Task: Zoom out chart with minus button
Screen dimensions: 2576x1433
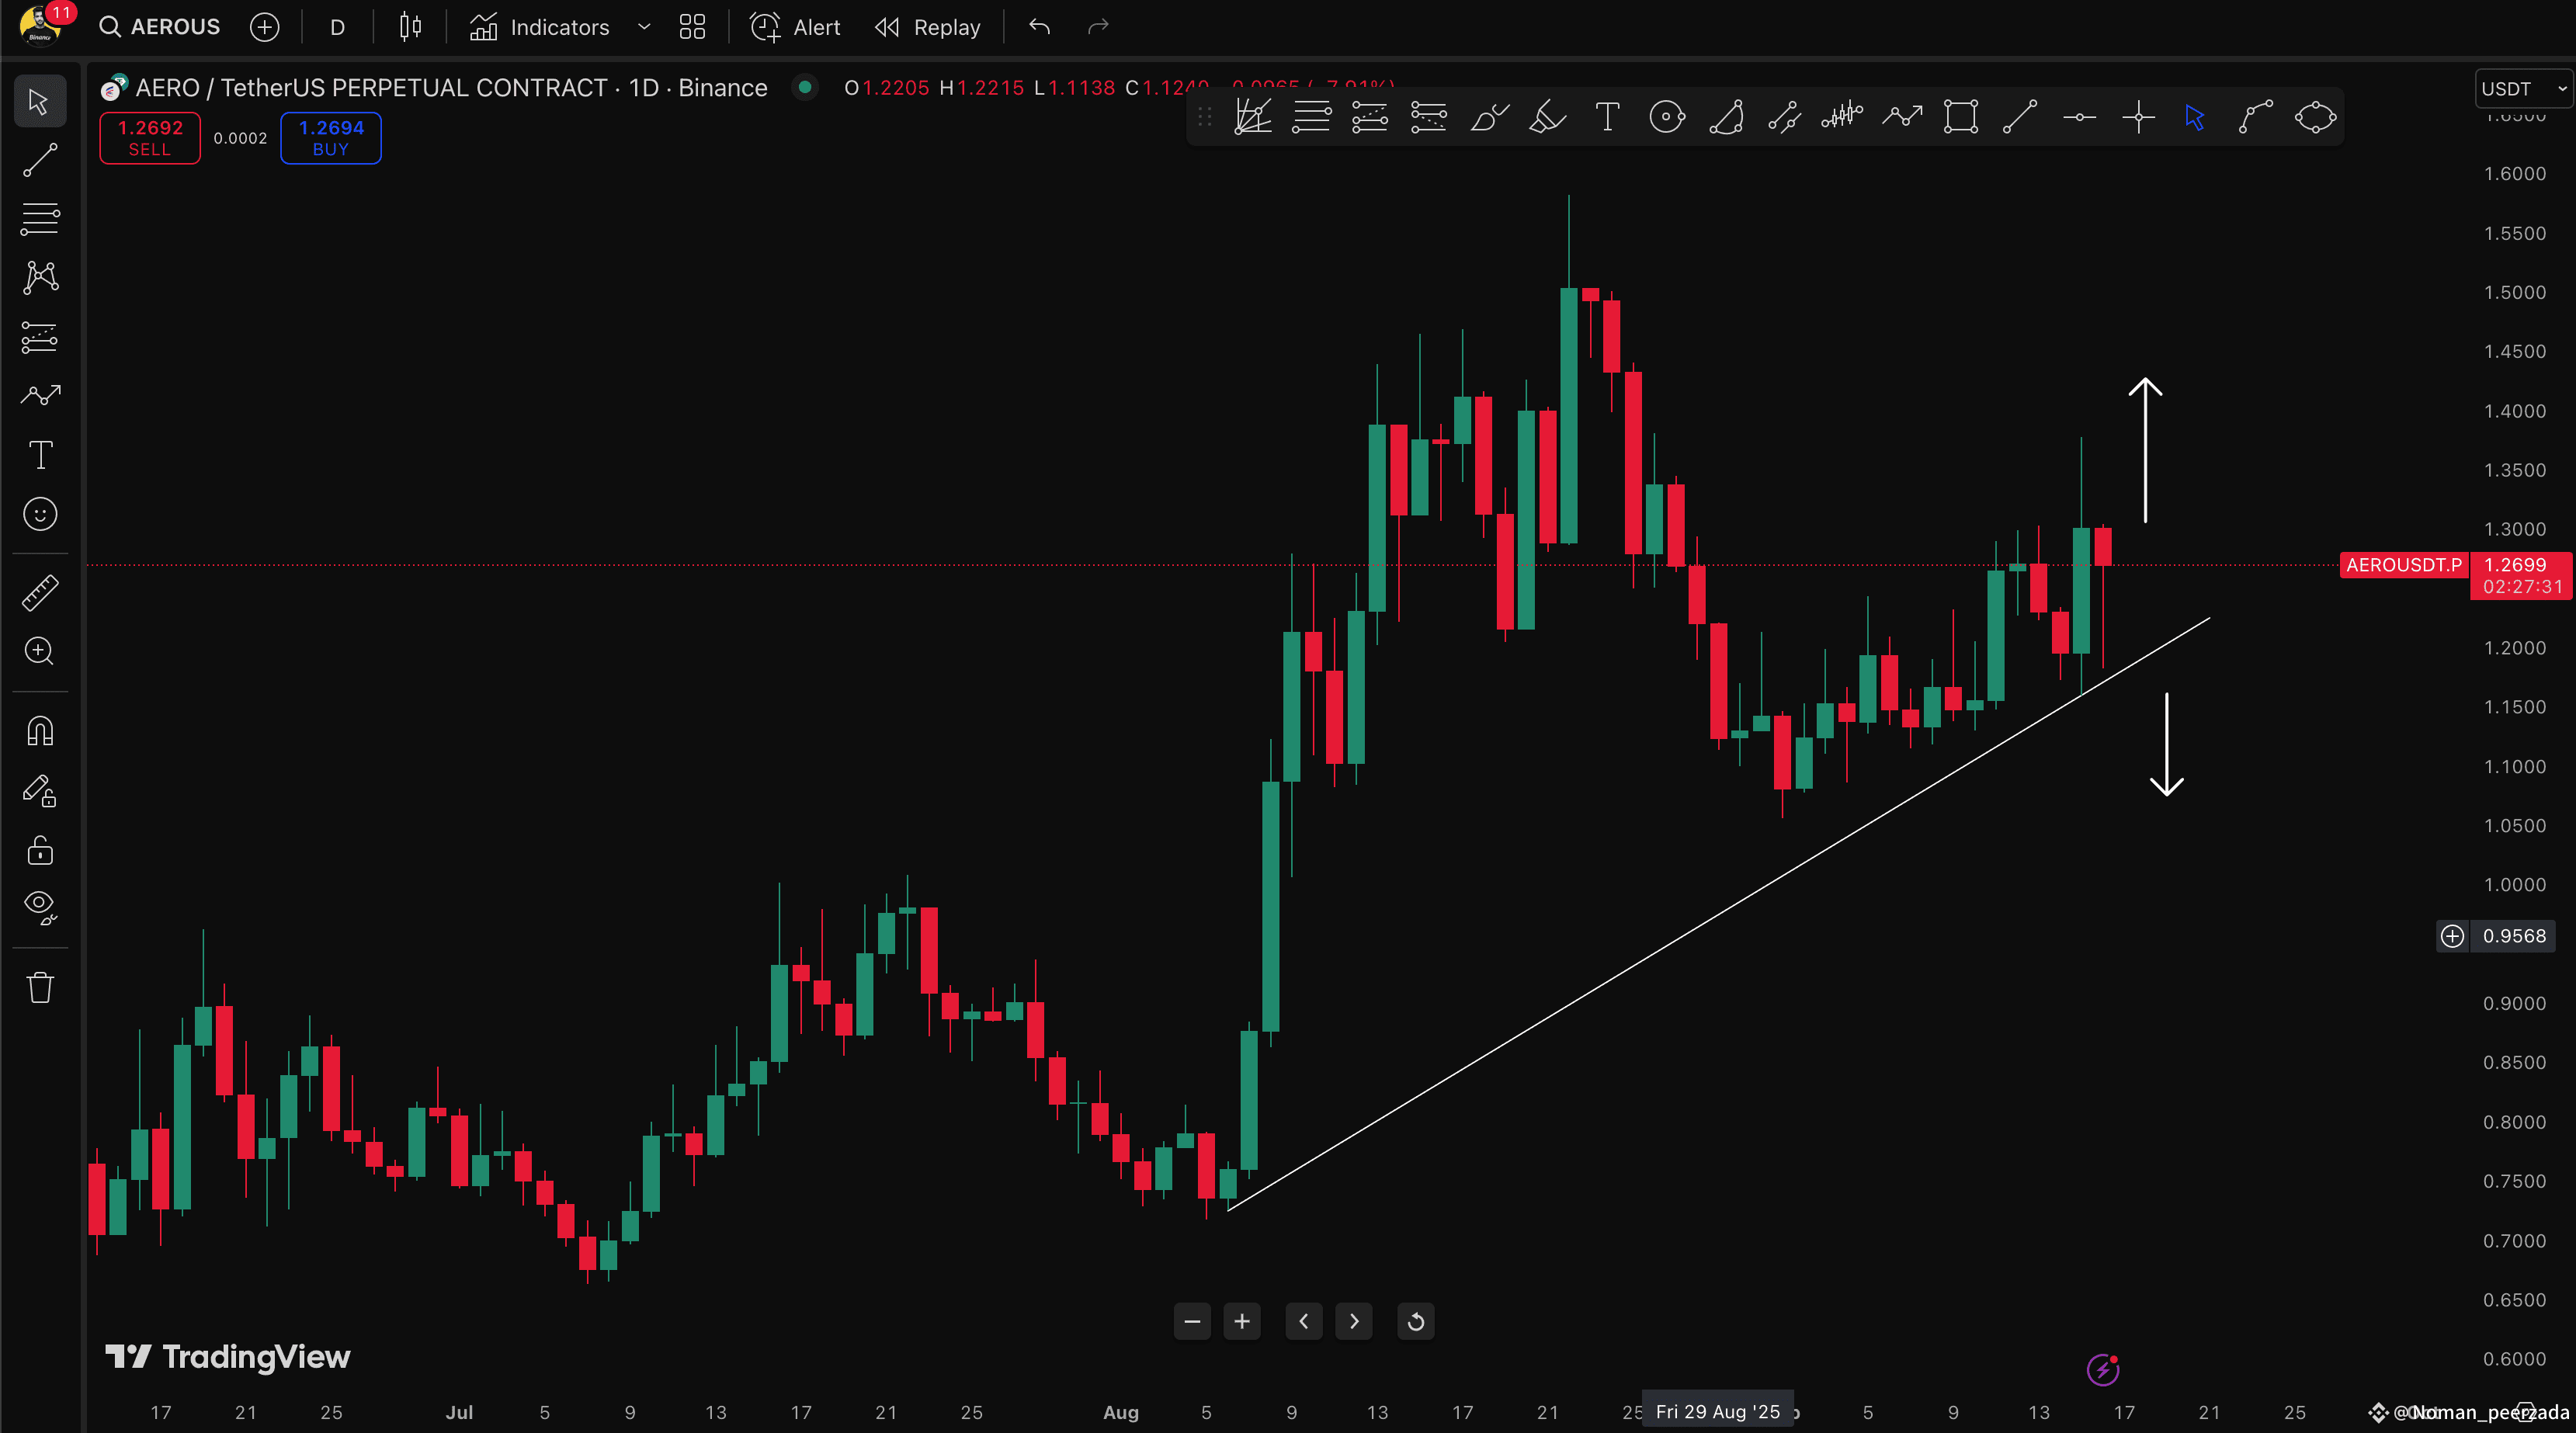Action: pos(1192,1321)
